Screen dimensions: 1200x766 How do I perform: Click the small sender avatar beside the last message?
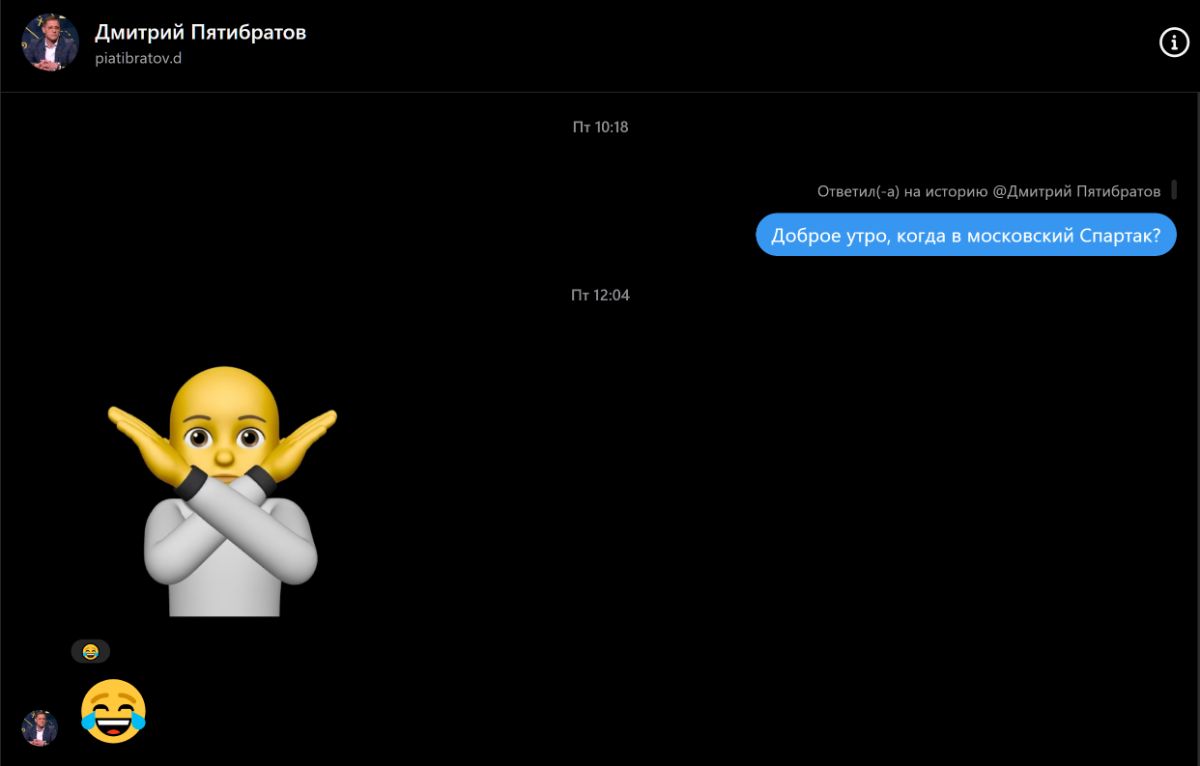[40, 728]
